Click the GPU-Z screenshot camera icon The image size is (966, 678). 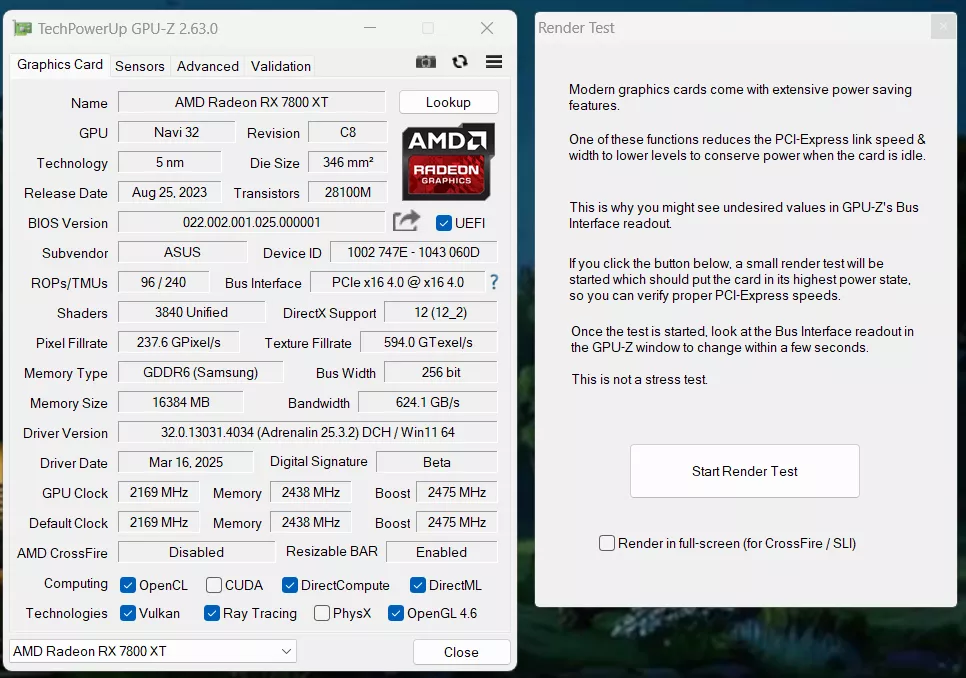426,62
